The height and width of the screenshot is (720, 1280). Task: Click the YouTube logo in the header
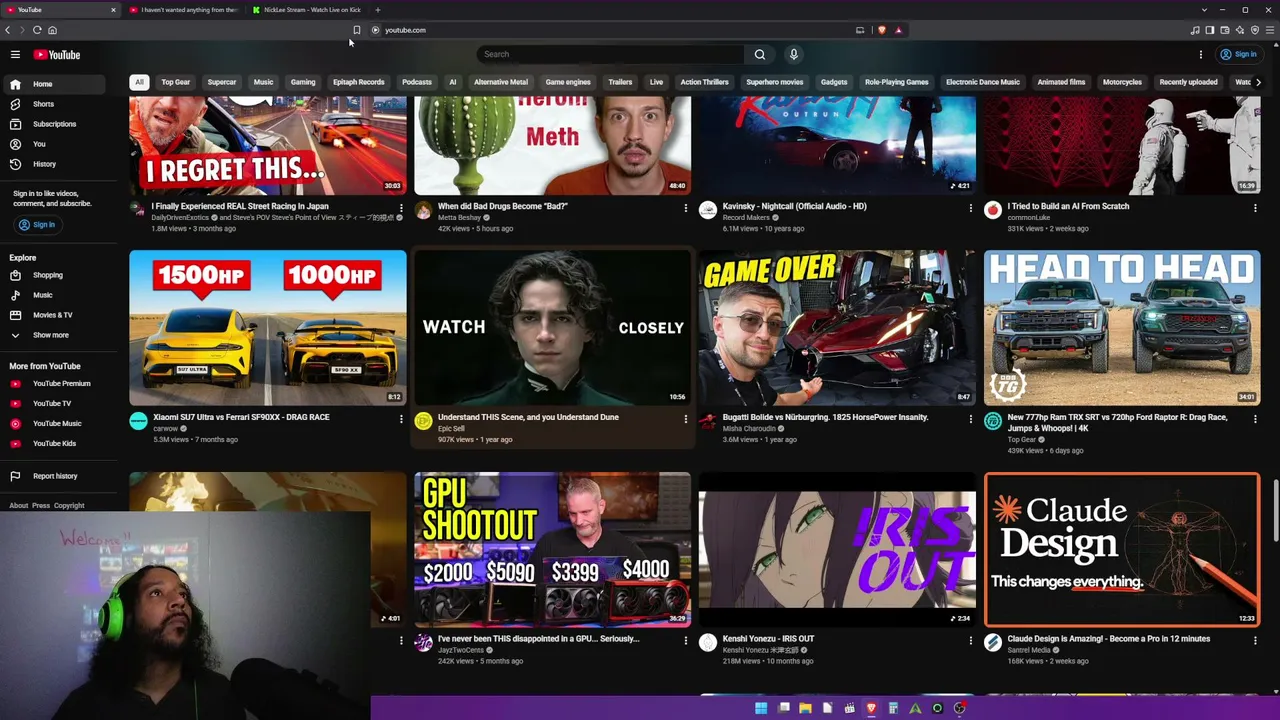click(x=56, y=54)
